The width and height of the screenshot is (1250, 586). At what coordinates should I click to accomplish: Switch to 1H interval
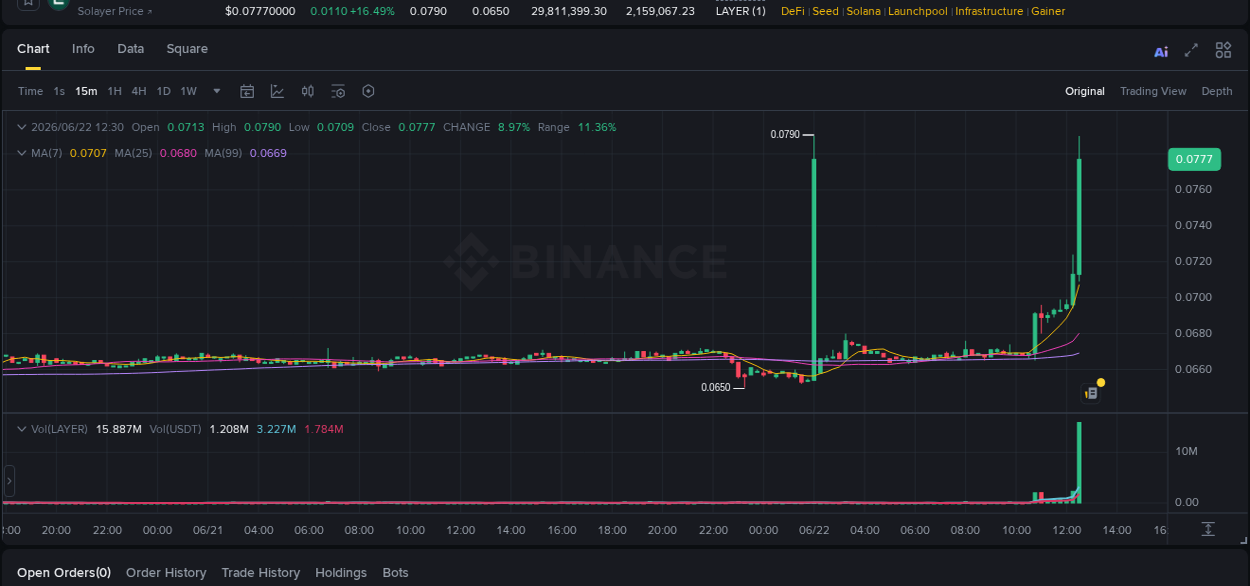114,91
